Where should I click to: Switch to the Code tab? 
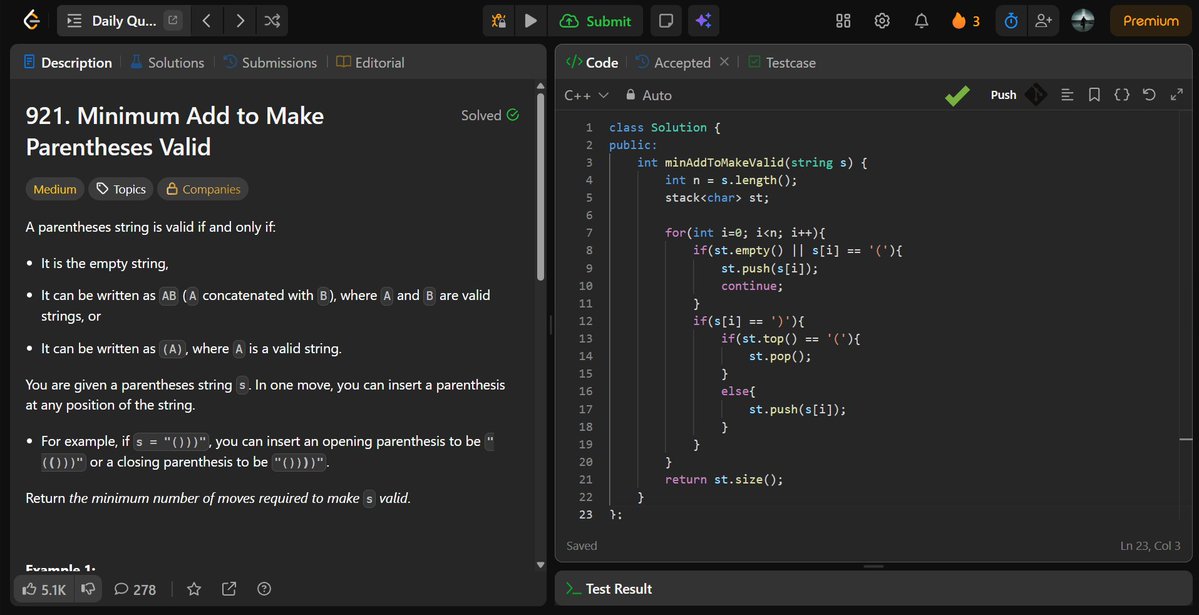pos(592,63)
